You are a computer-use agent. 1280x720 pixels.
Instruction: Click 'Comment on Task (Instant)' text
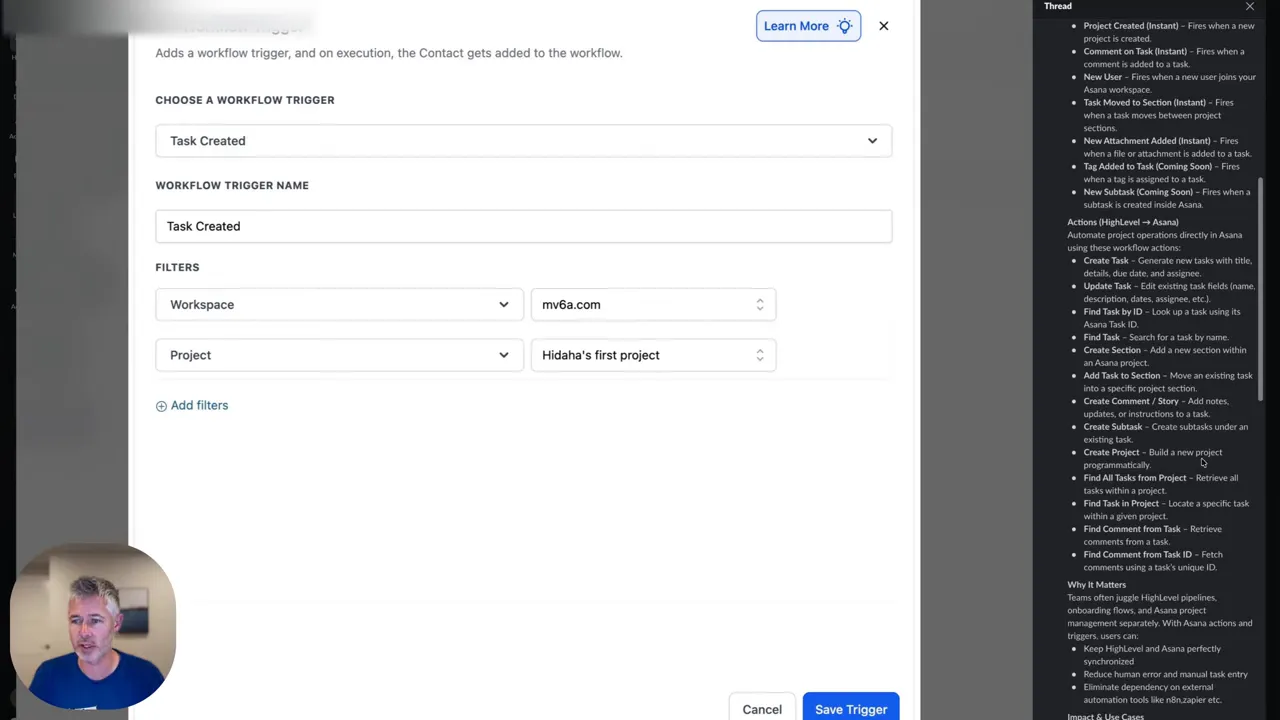1135,51
